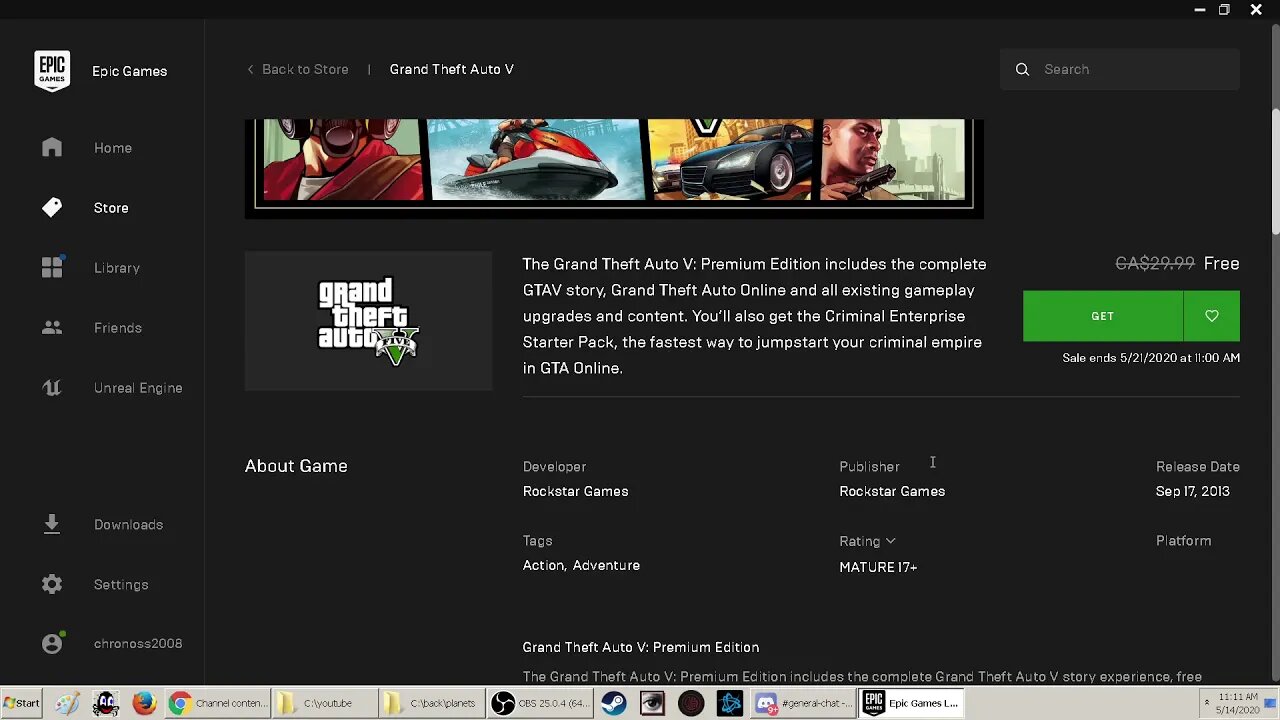Get Grand Theft Auto V for free
1280x720 pixels.
point(1103,316)
